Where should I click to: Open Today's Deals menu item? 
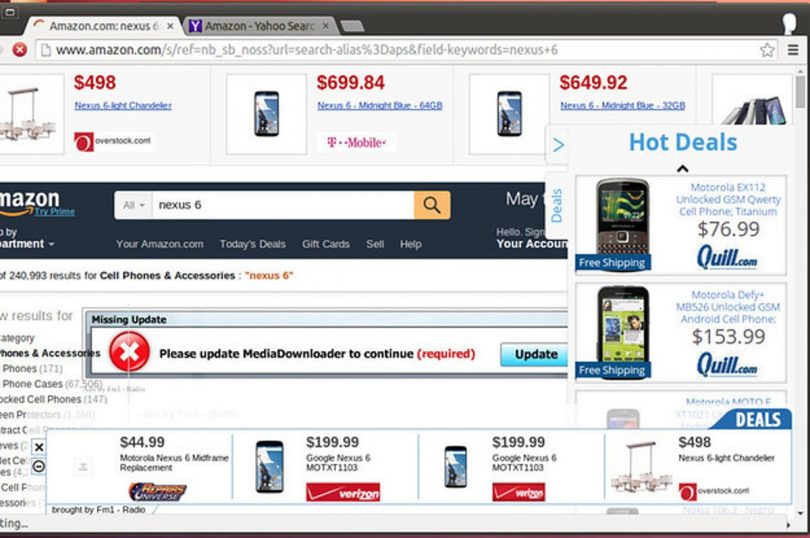252,244
